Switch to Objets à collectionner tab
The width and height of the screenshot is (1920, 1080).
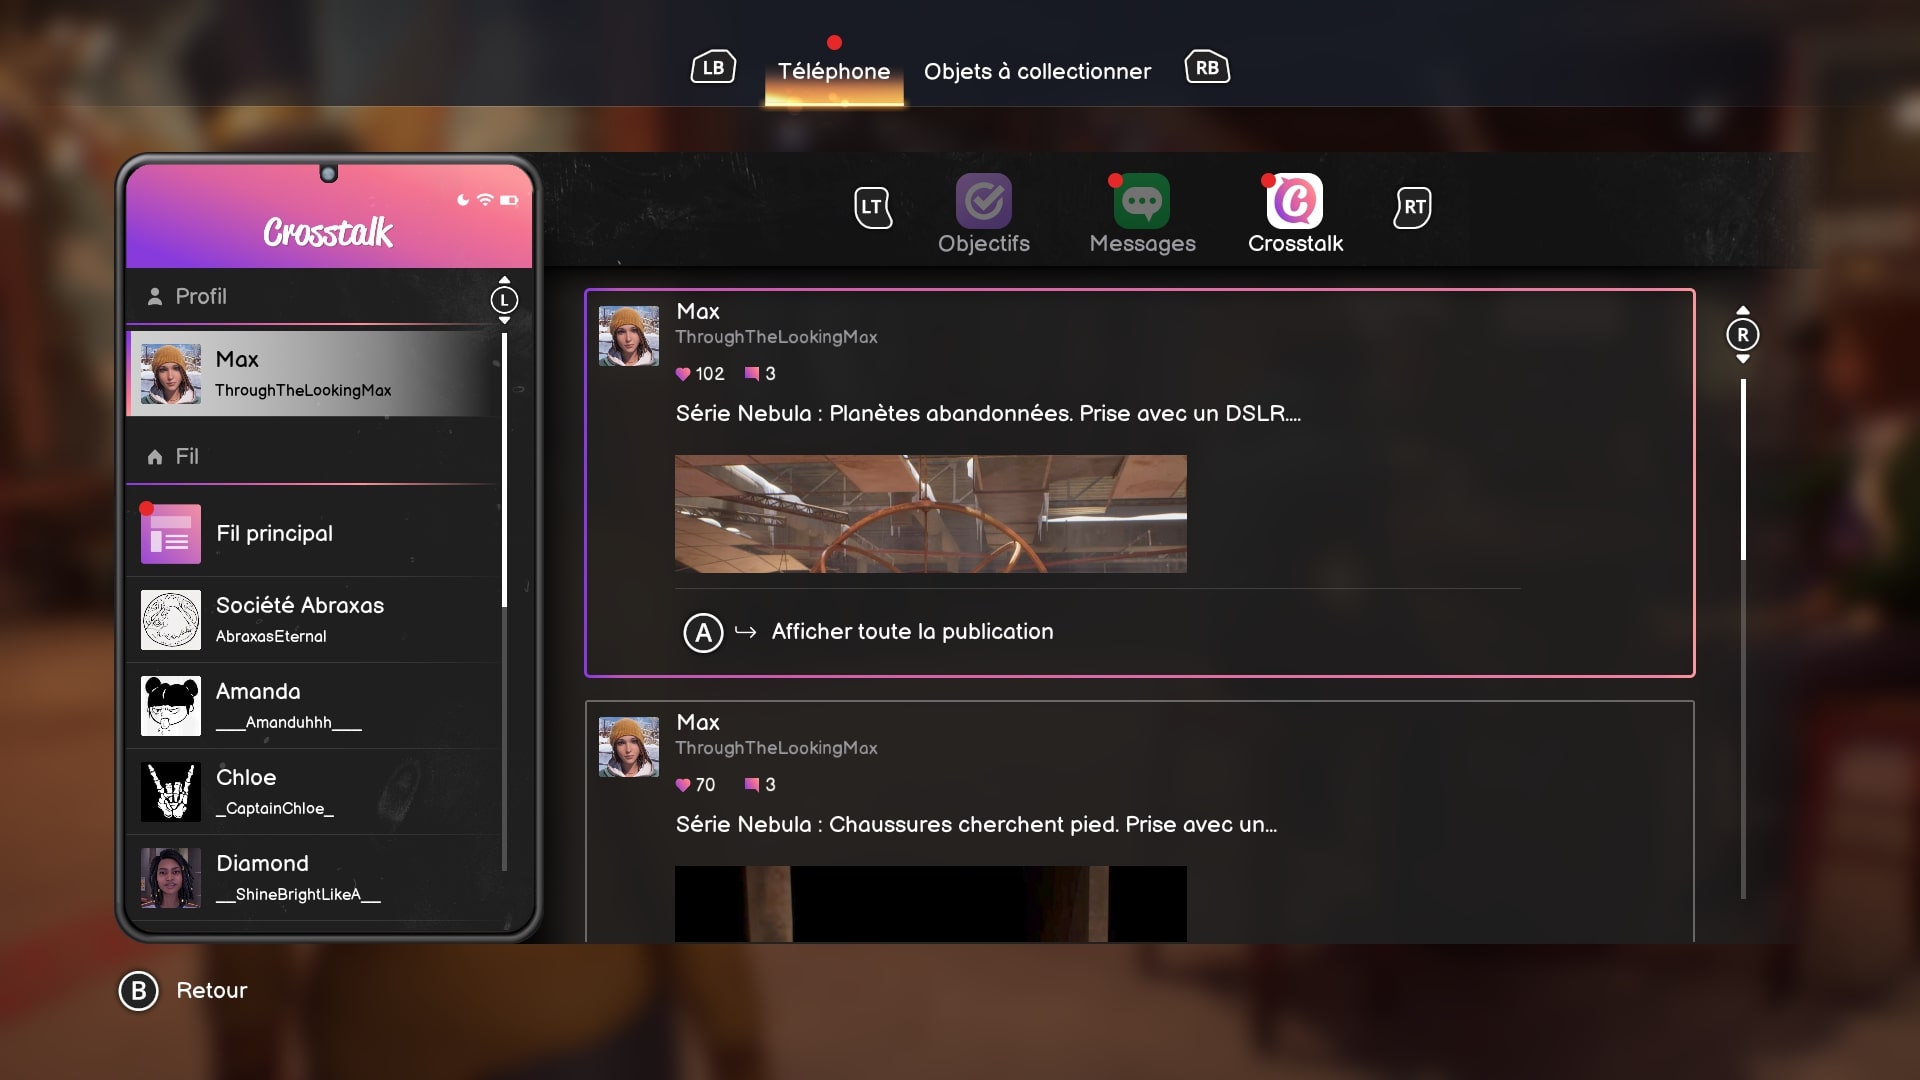pos(1036,70)
